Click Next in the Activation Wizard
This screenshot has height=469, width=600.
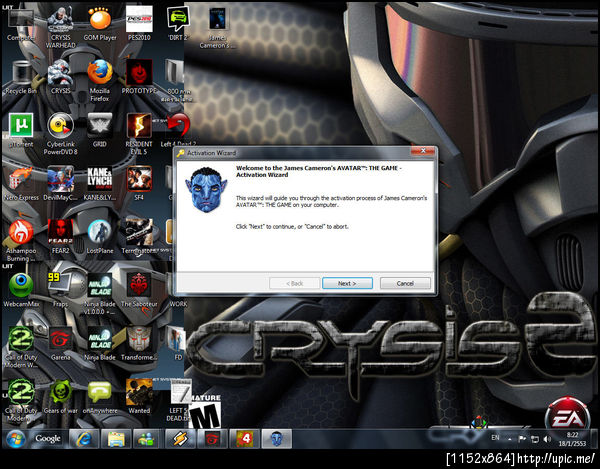(x=347, y=283)
